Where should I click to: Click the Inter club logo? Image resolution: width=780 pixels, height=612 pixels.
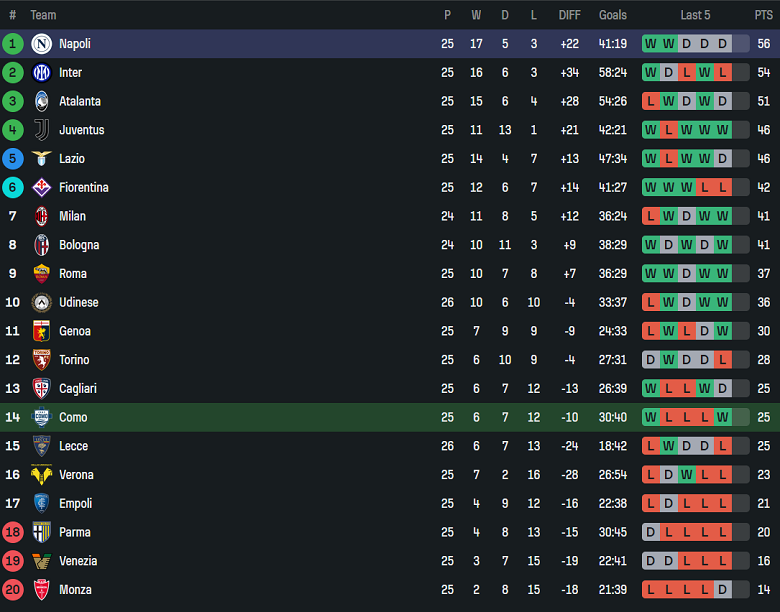click(41, 73)
